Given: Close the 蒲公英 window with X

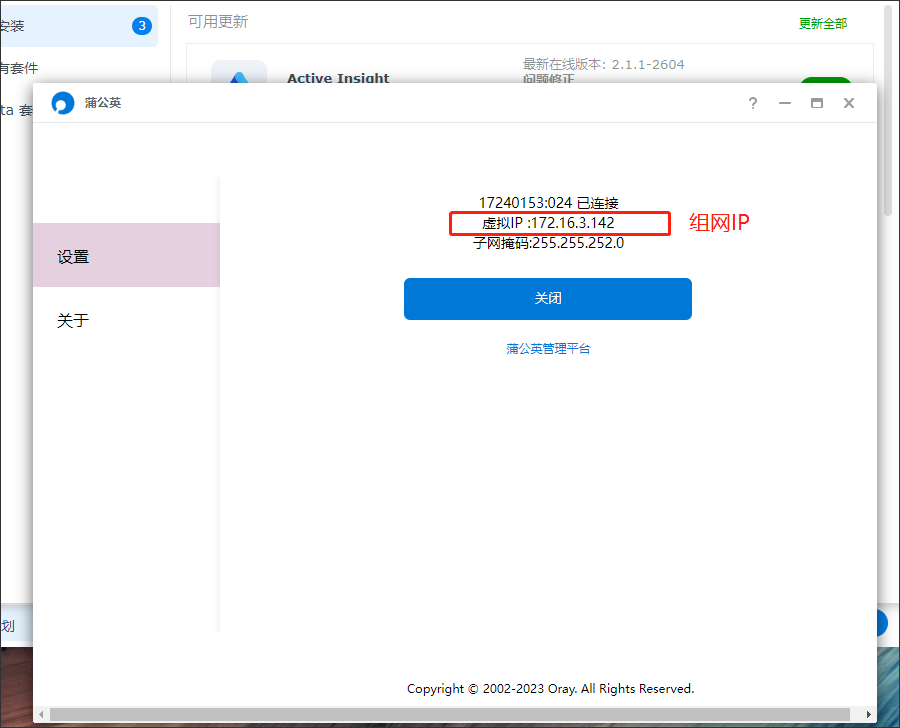Looking at the screenshot, I should click(848, 103).
